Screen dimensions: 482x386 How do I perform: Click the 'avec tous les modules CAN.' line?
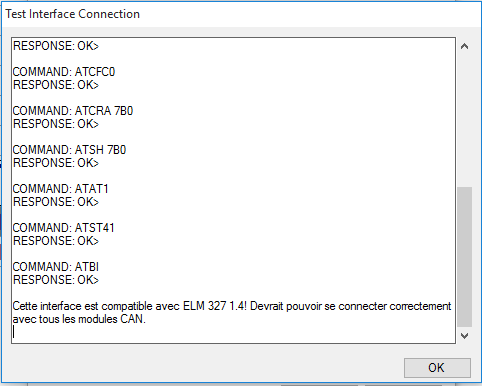[79, 319]
